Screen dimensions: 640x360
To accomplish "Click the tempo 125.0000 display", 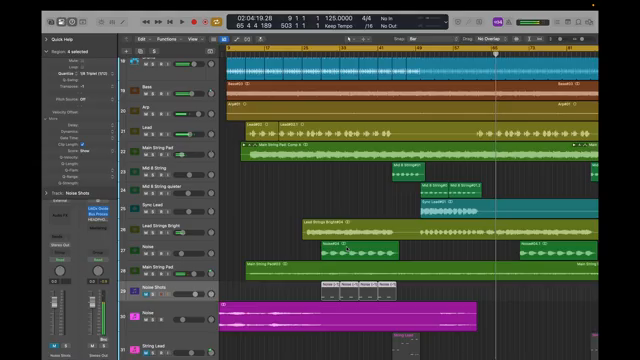I will (x=338, y=18).
